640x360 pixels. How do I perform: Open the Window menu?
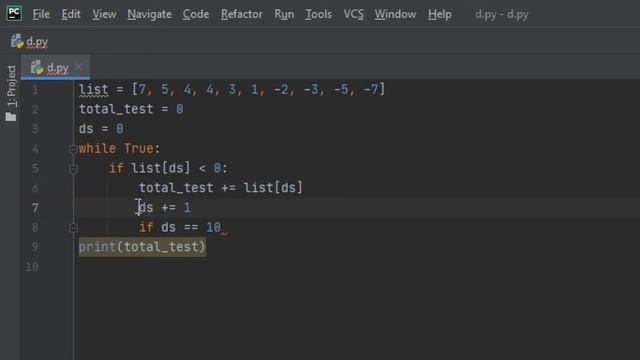point(395,14)
